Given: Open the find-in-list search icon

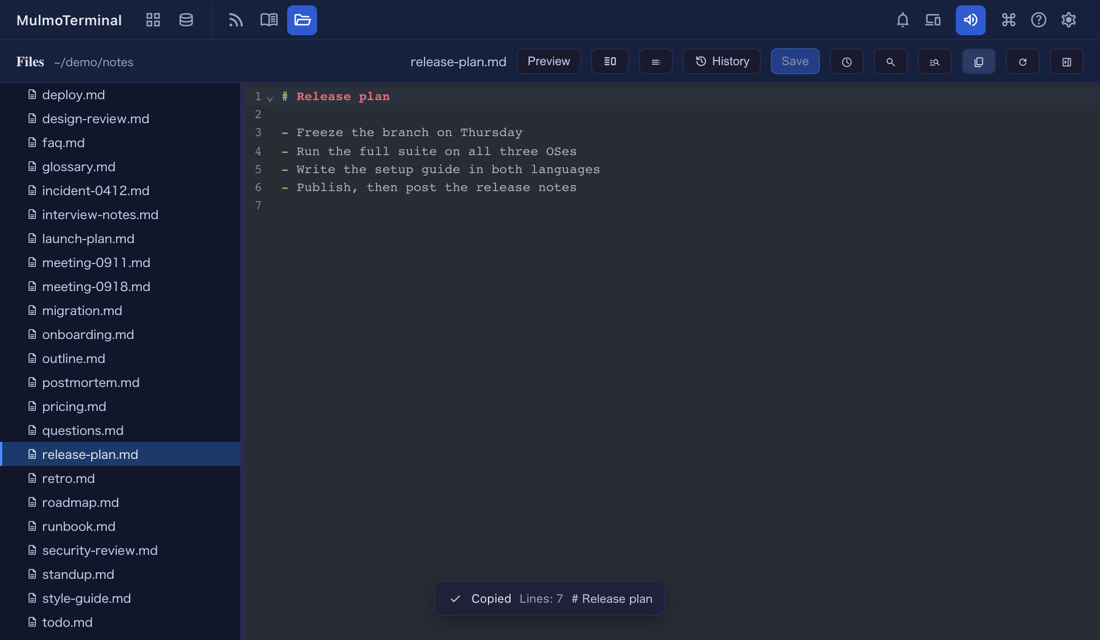Looking at the screenshot, I should 934,62.
